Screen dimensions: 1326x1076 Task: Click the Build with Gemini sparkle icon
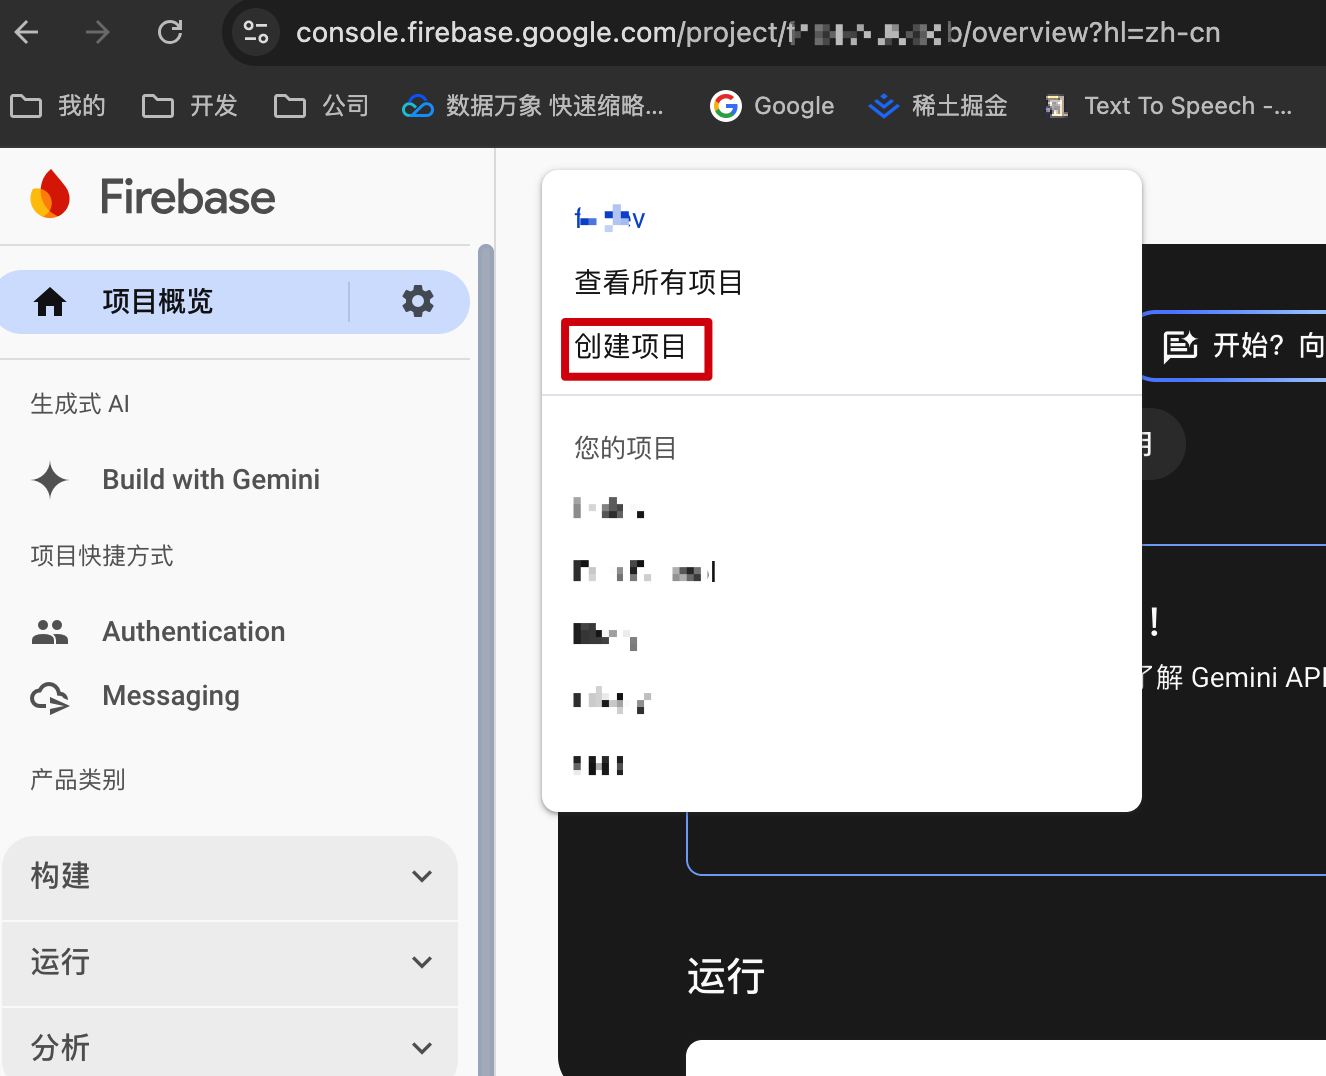pyautogui.click(x=50, y=480)
